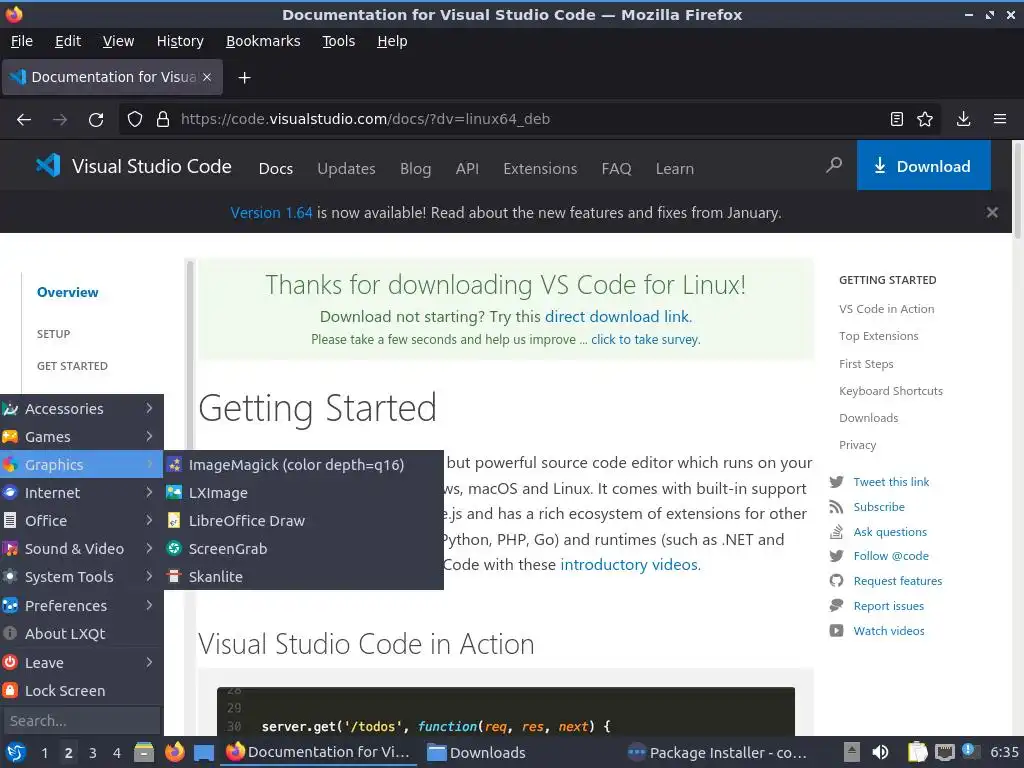The height and width of the screenshot is (768, 1024).
Task: Dismiss the Version 1.64 announcement banner
Action: click(x=992, y=212)
